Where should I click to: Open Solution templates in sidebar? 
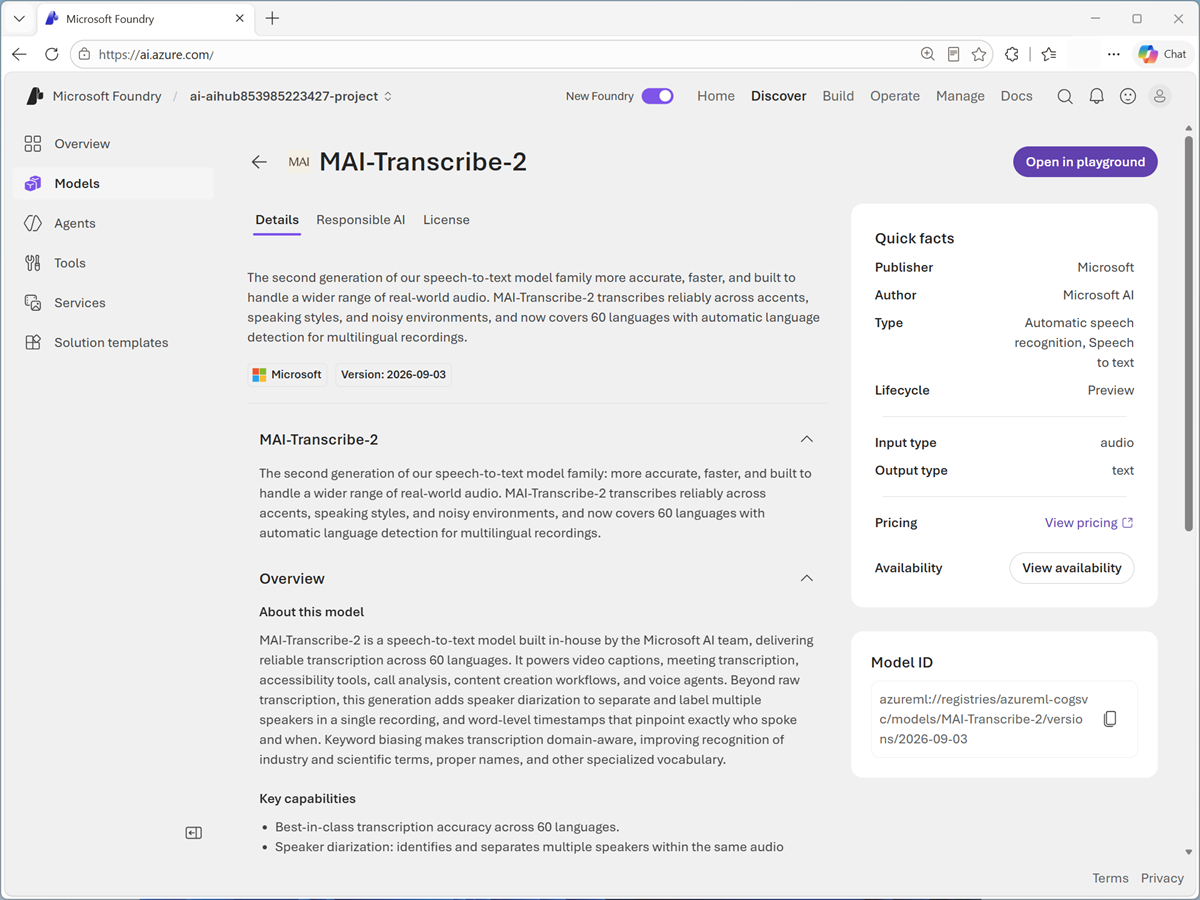pyautogui.click(x=113, y=343)
